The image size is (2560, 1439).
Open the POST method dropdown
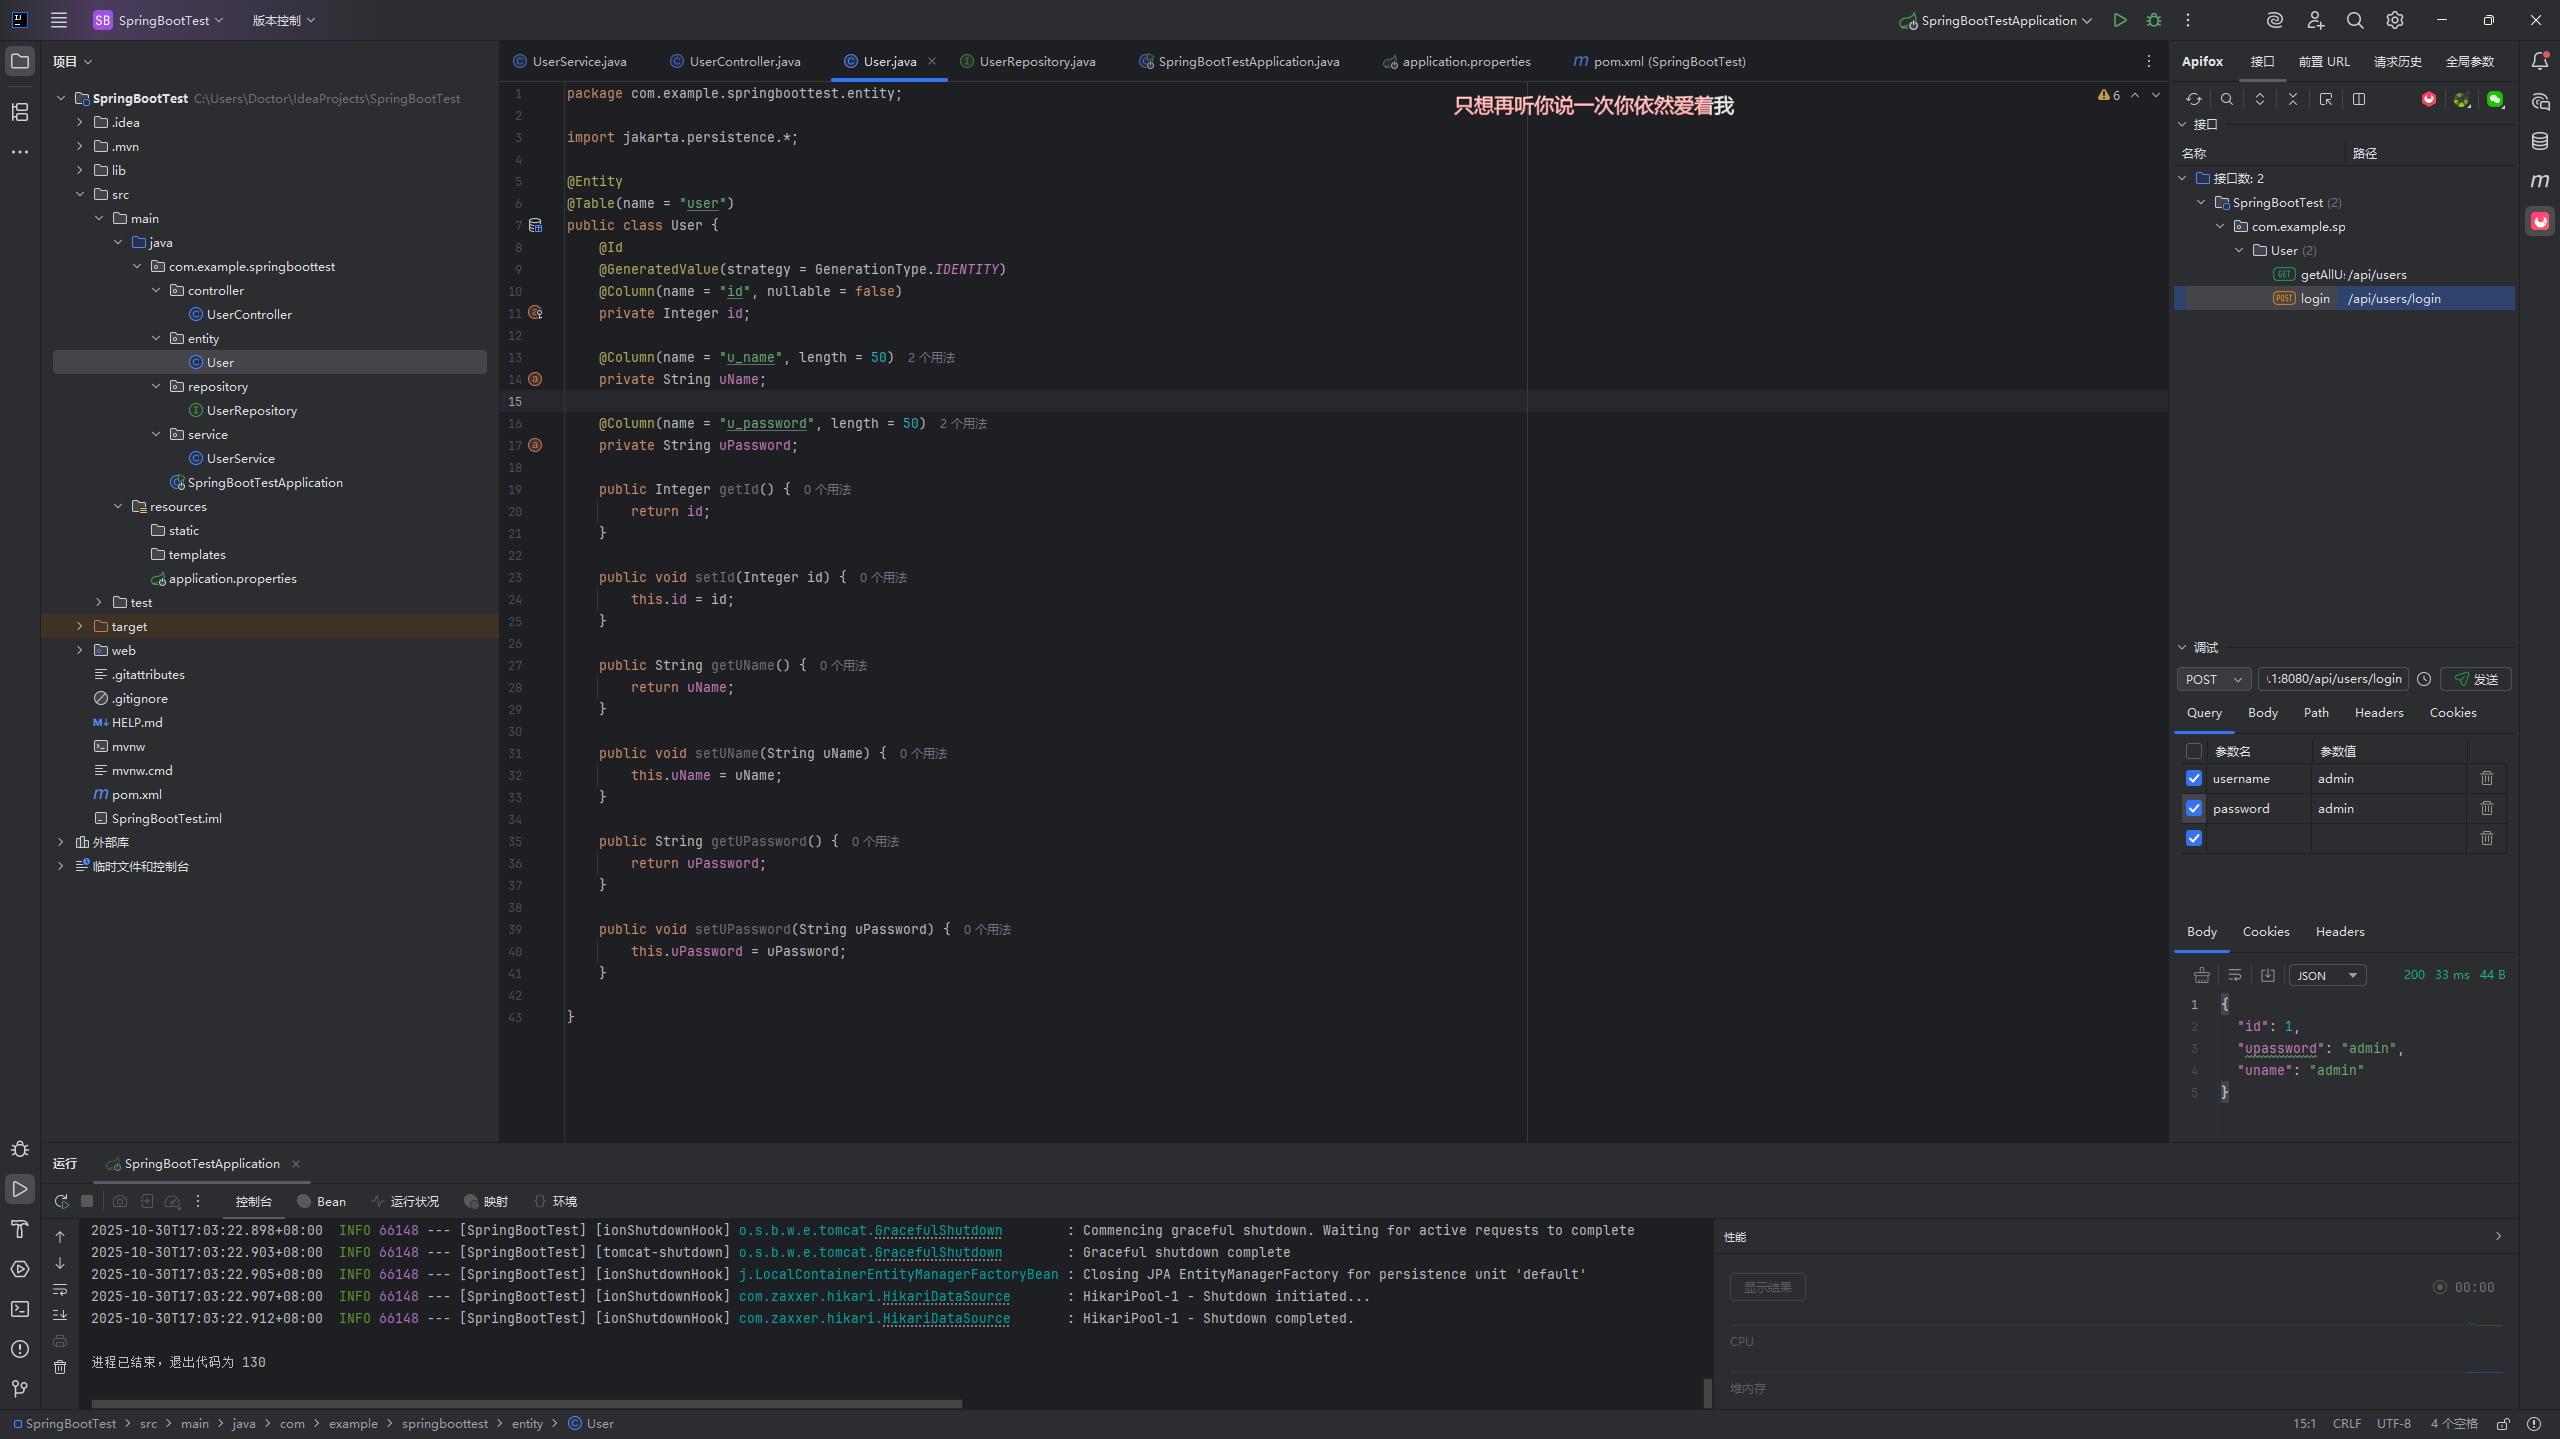click(2214, 679)
